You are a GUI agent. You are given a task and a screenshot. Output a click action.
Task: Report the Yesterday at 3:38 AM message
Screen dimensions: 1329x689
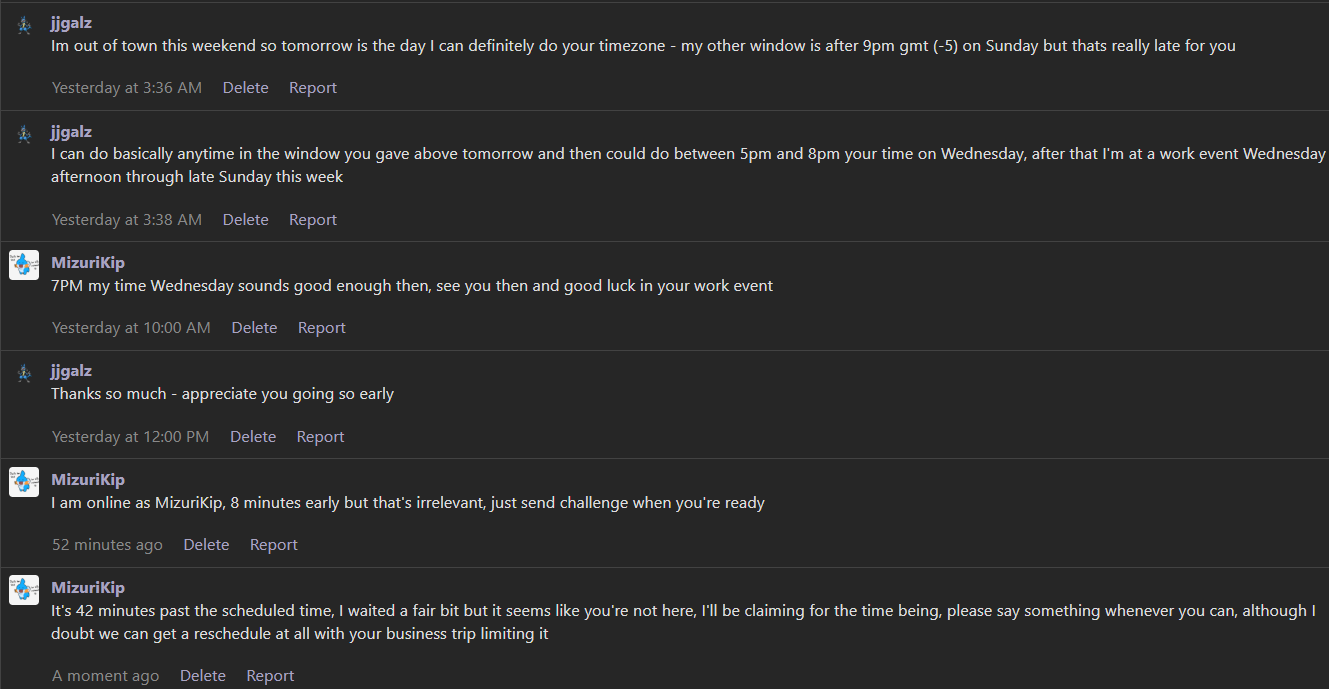313,220
